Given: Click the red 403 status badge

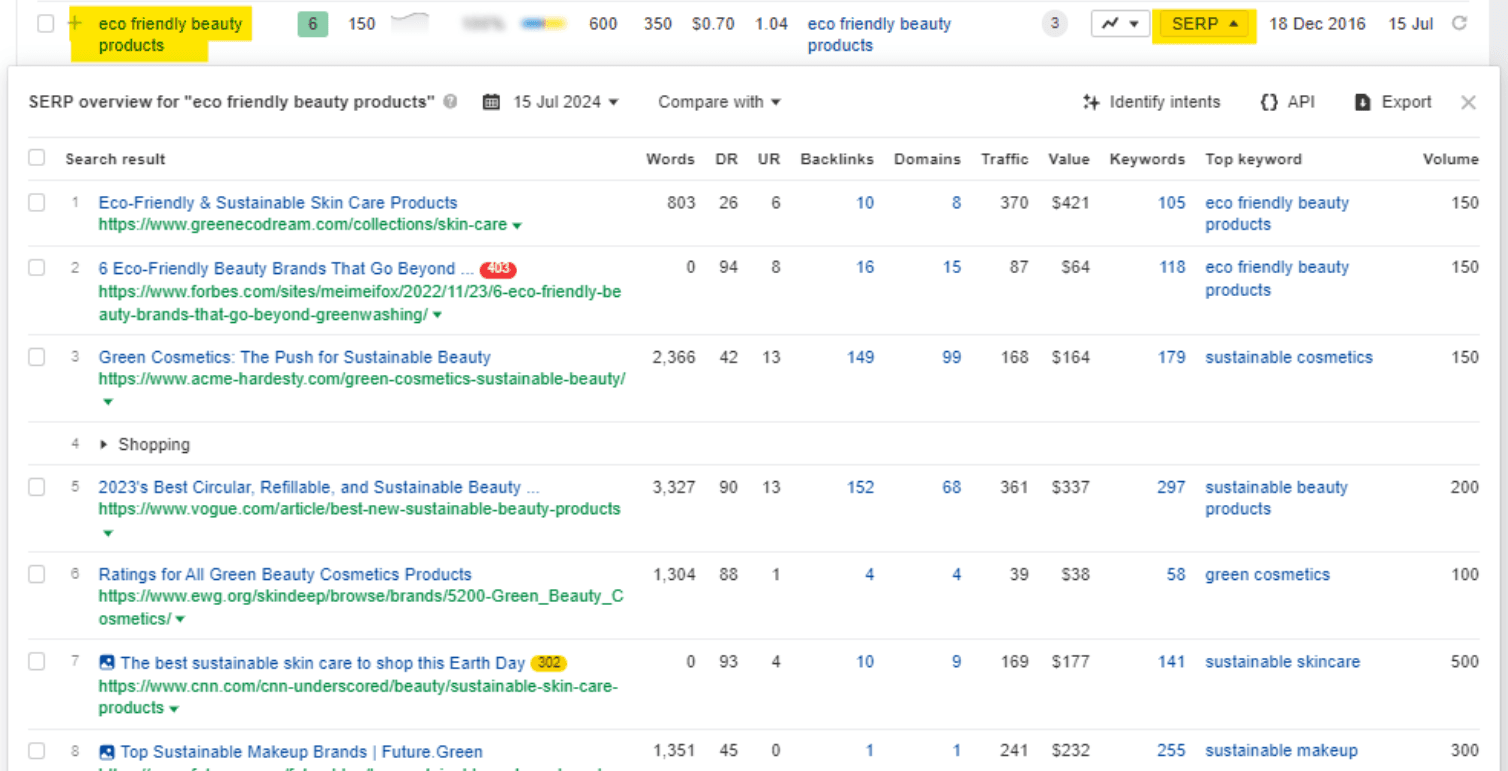Looking at the screenshot, I should (x=498, y=269).
